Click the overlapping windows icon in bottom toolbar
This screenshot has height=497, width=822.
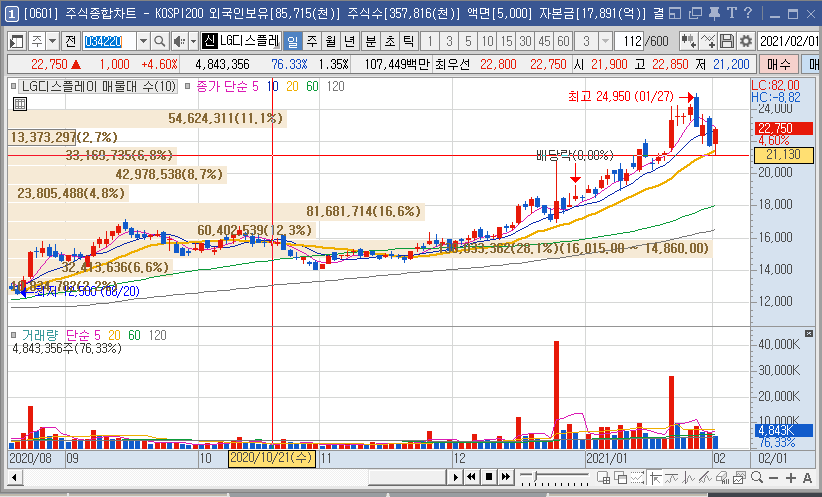click(x=620, y=477)
